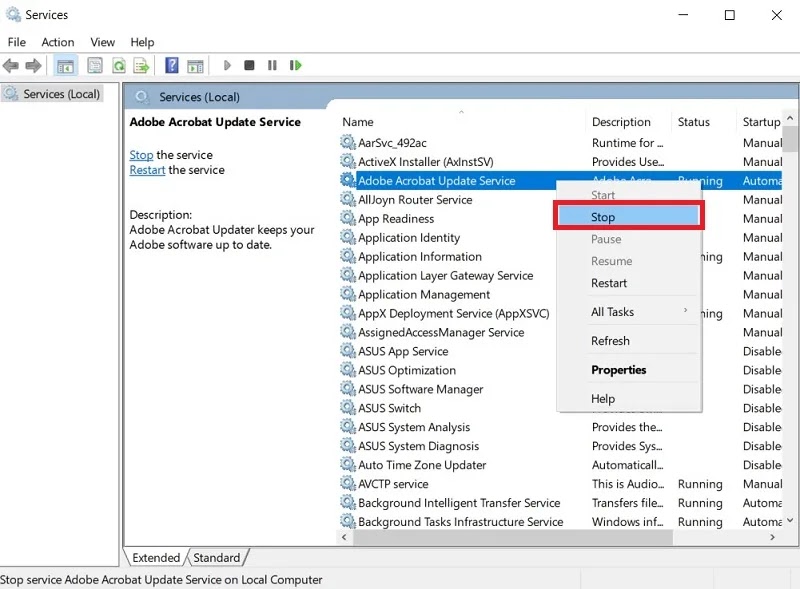Select the Application Layer Gateway Service row
This screenshot has width=800, height=589.
(x=561, y=276)
